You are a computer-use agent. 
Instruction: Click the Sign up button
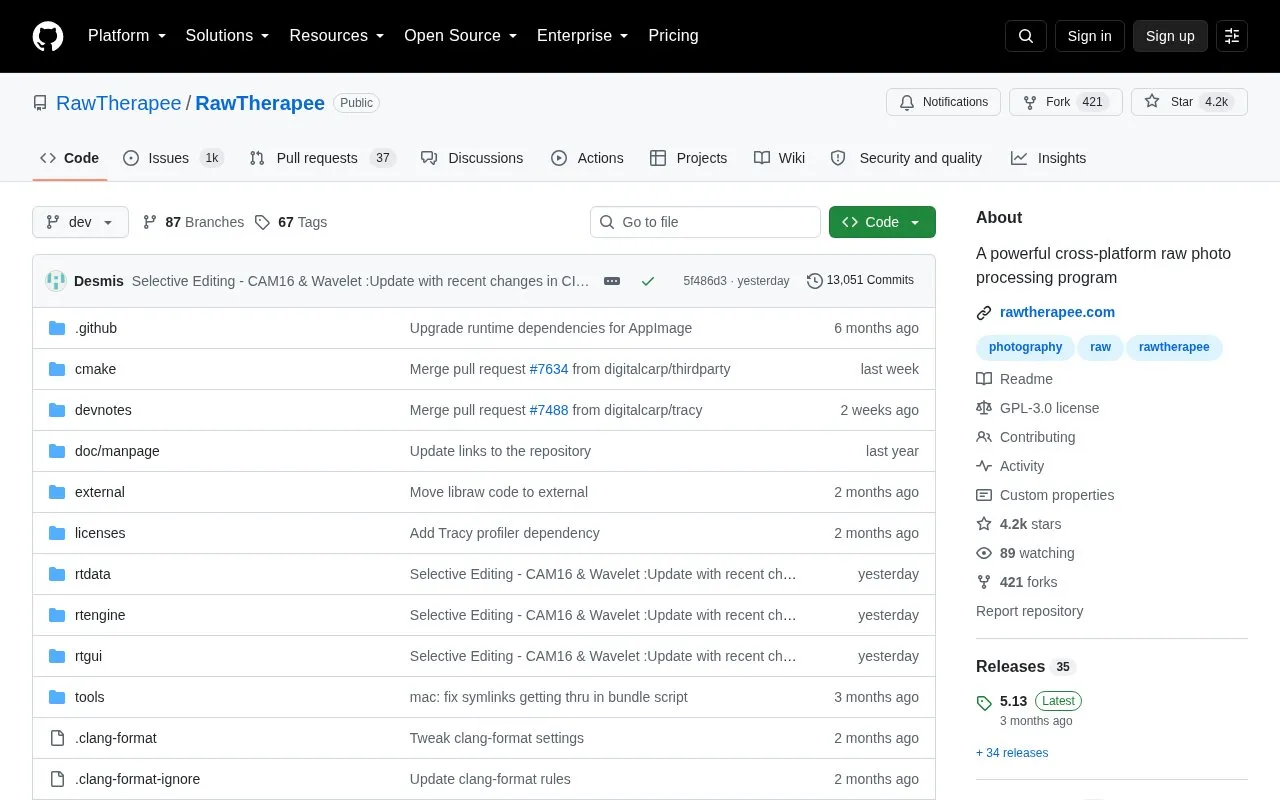(1170, 36)
